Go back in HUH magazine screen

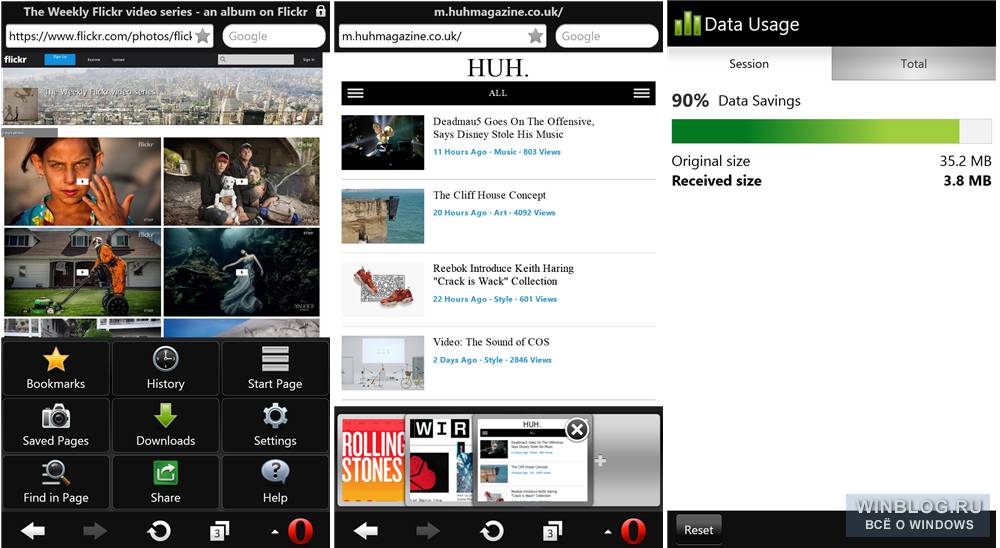coord(366,530)
